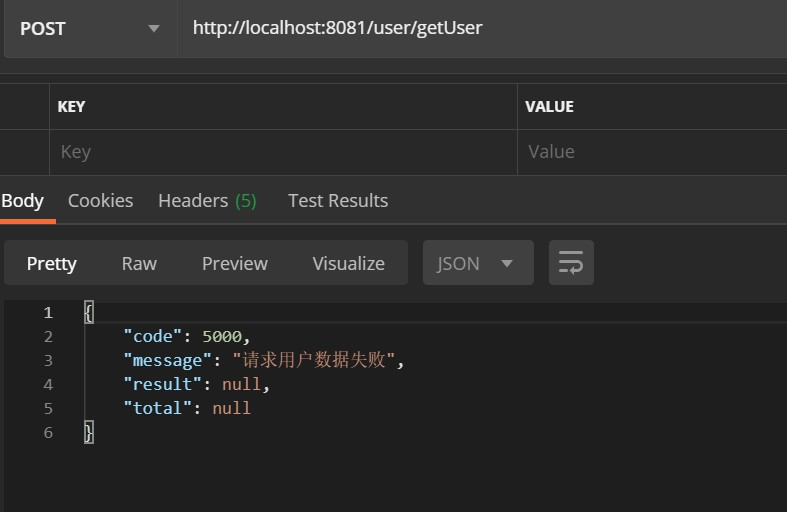Screen dimensions: 787x512
Task: Toggle the wrap lines icon button
Action: 571,263
